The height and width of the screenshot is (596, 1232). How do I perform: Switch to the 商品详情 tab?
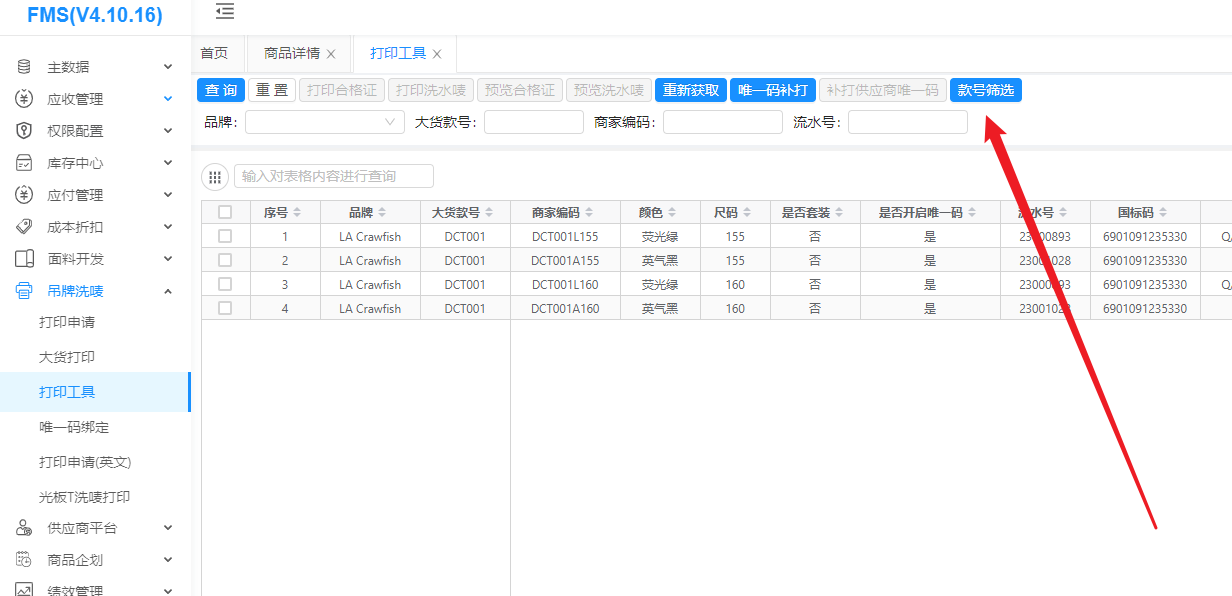pyautogui.click(x=292, y=54)
